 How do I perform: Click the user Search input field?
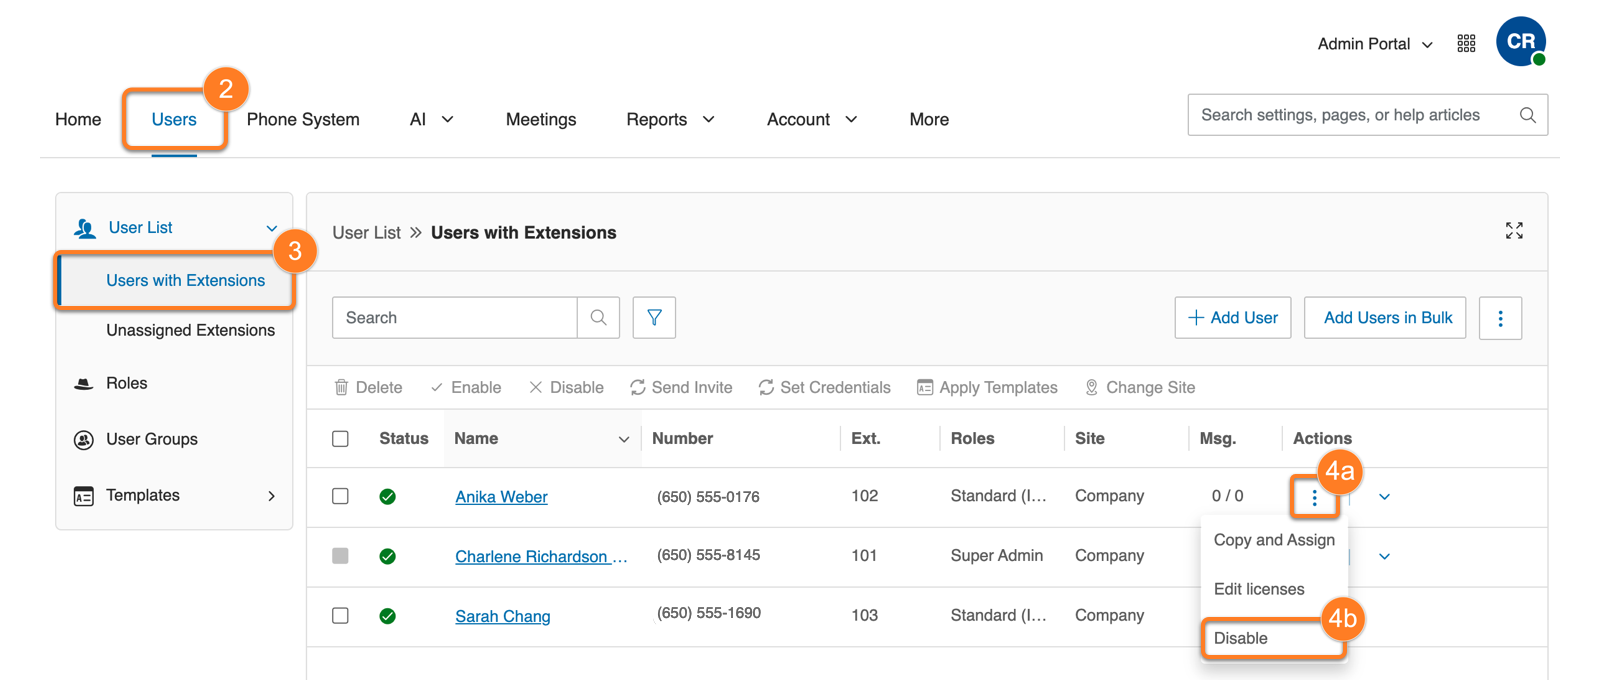pyautogui.click(x=455, y=318)
